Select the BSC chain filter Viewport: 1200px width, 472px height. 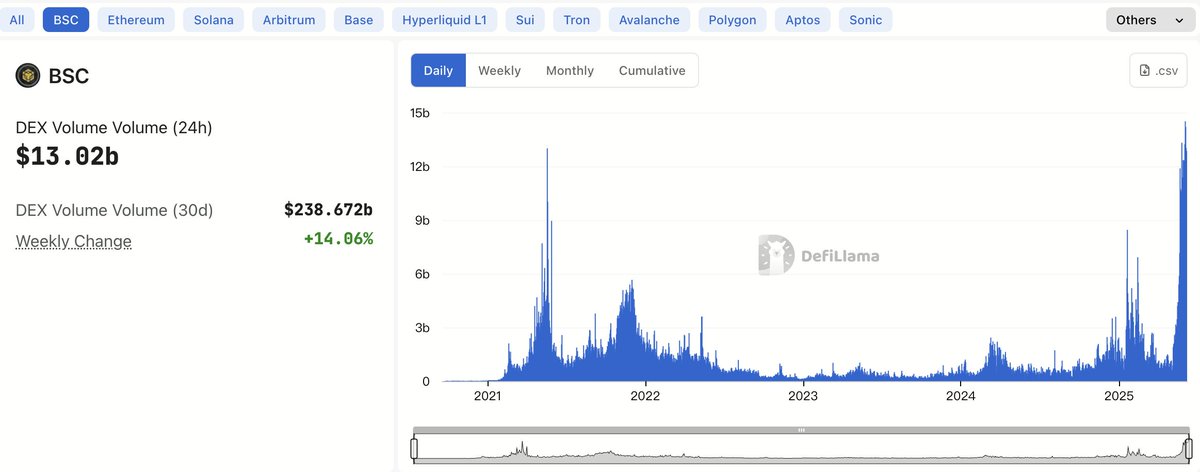(67, 20)
